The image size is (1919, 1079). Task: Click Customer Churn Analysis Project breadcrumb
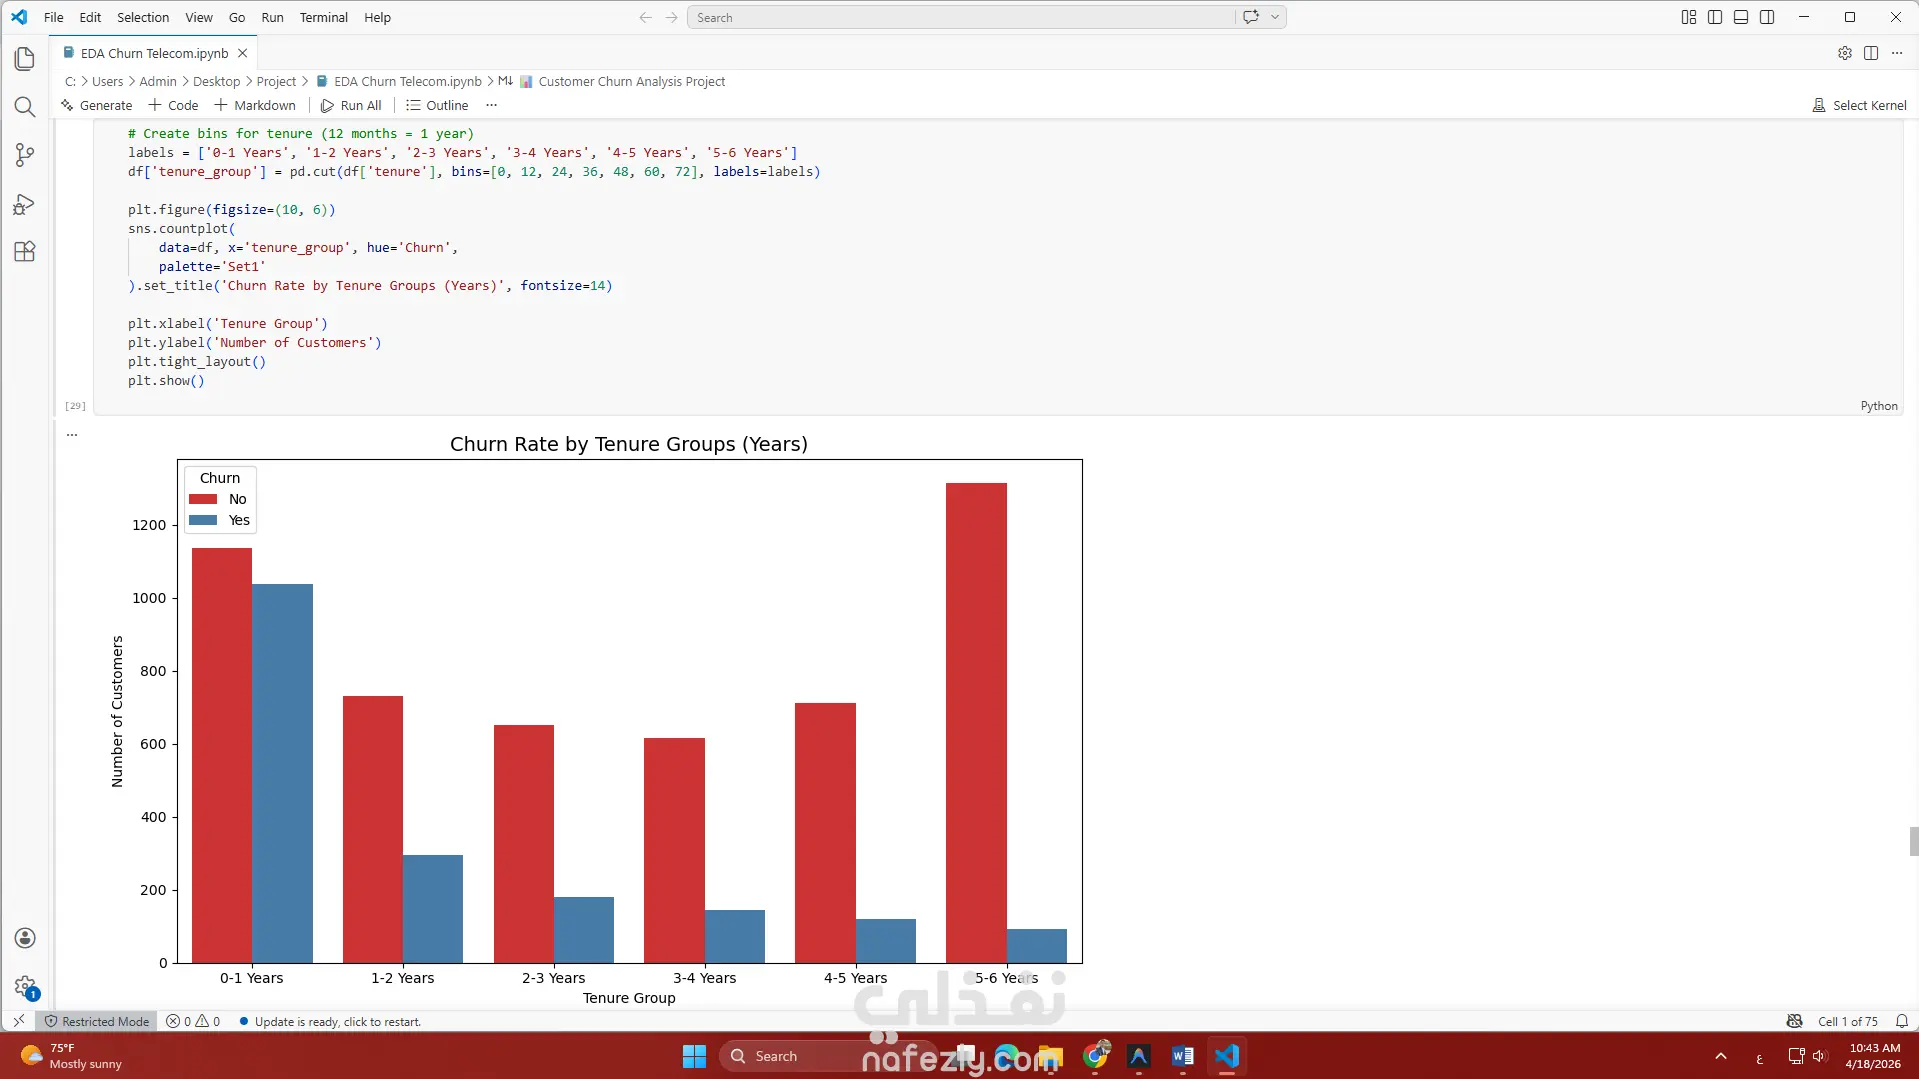click(622, 81)
